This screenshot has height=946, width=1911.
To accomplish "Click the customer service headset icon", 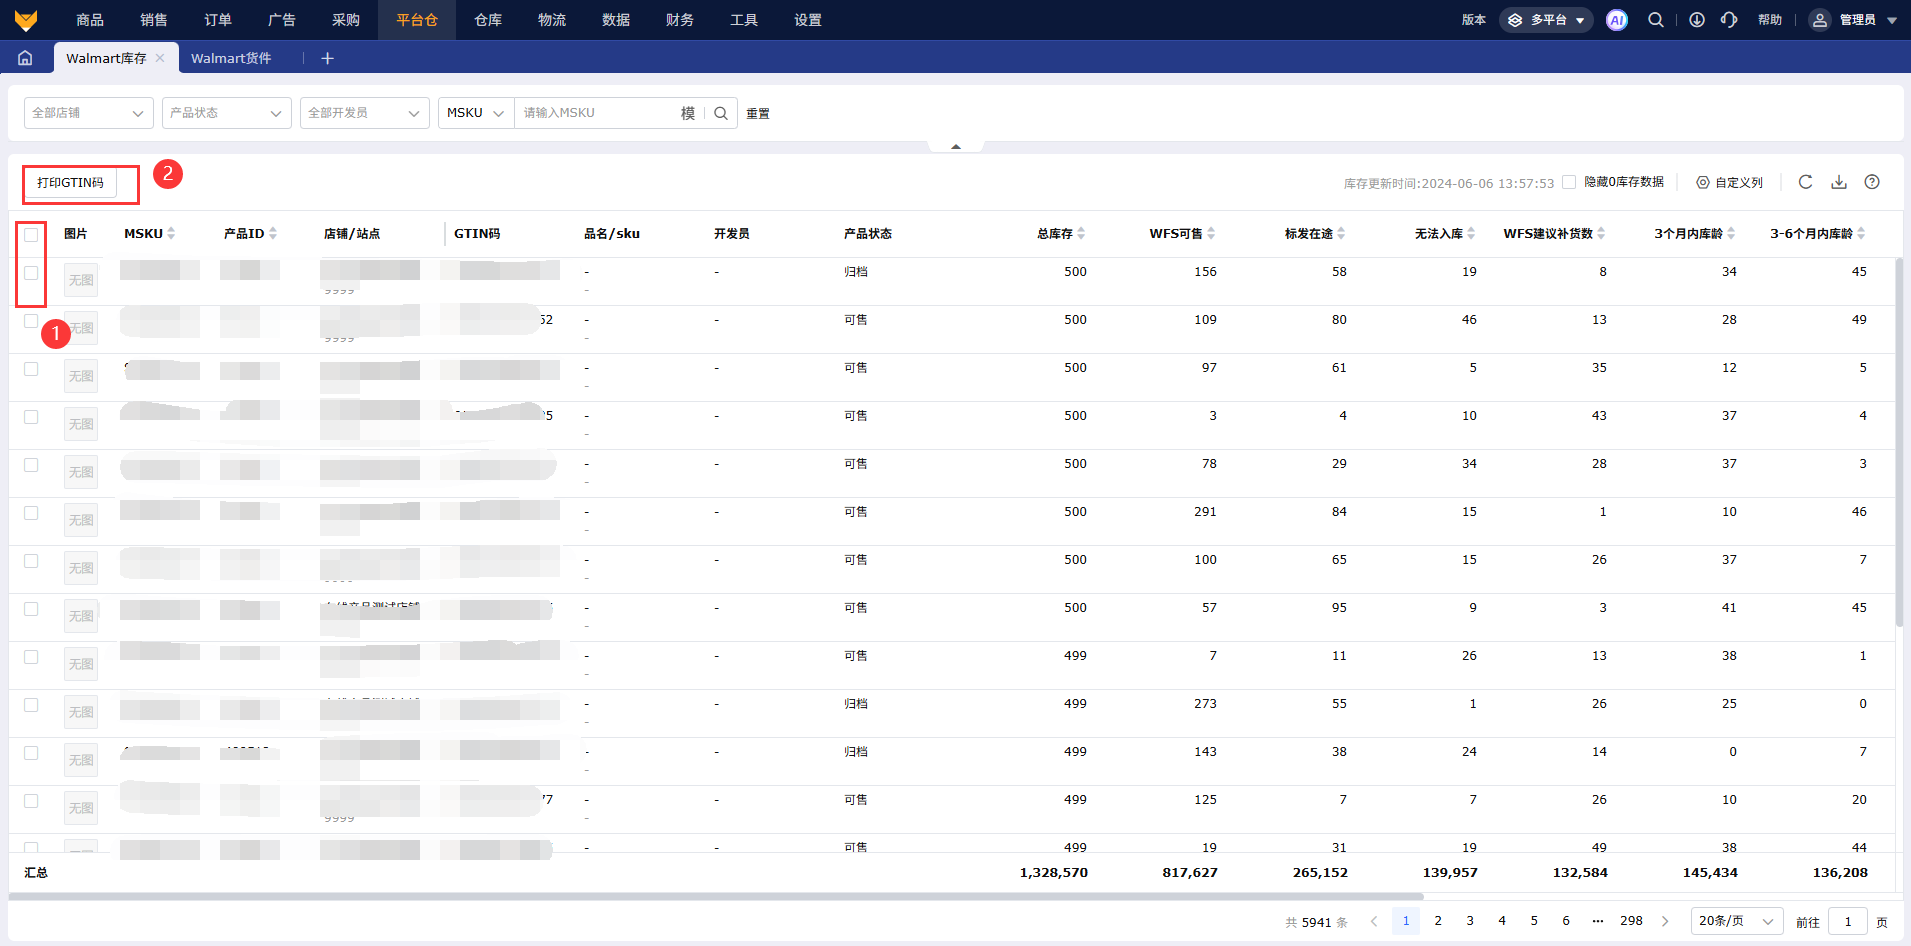I will point(1729,20).
